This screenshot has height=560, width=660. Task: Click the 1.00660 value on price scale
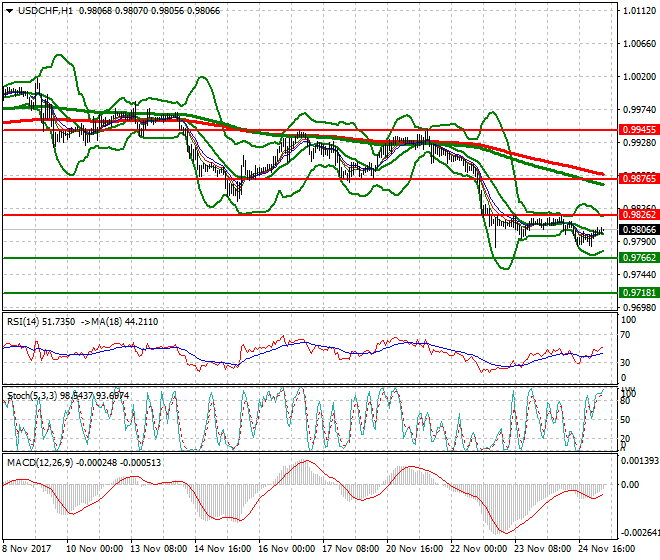pos(636,43)
